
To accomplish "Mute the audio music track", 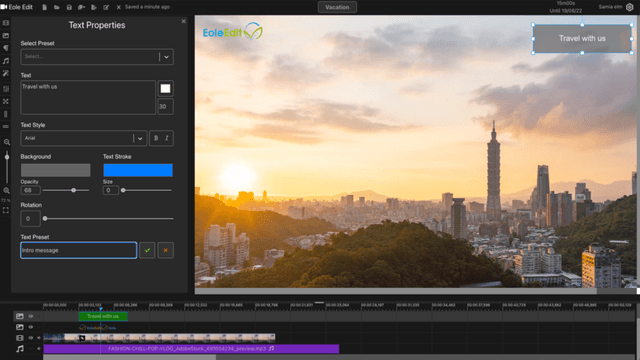I will tap(39, 349).
